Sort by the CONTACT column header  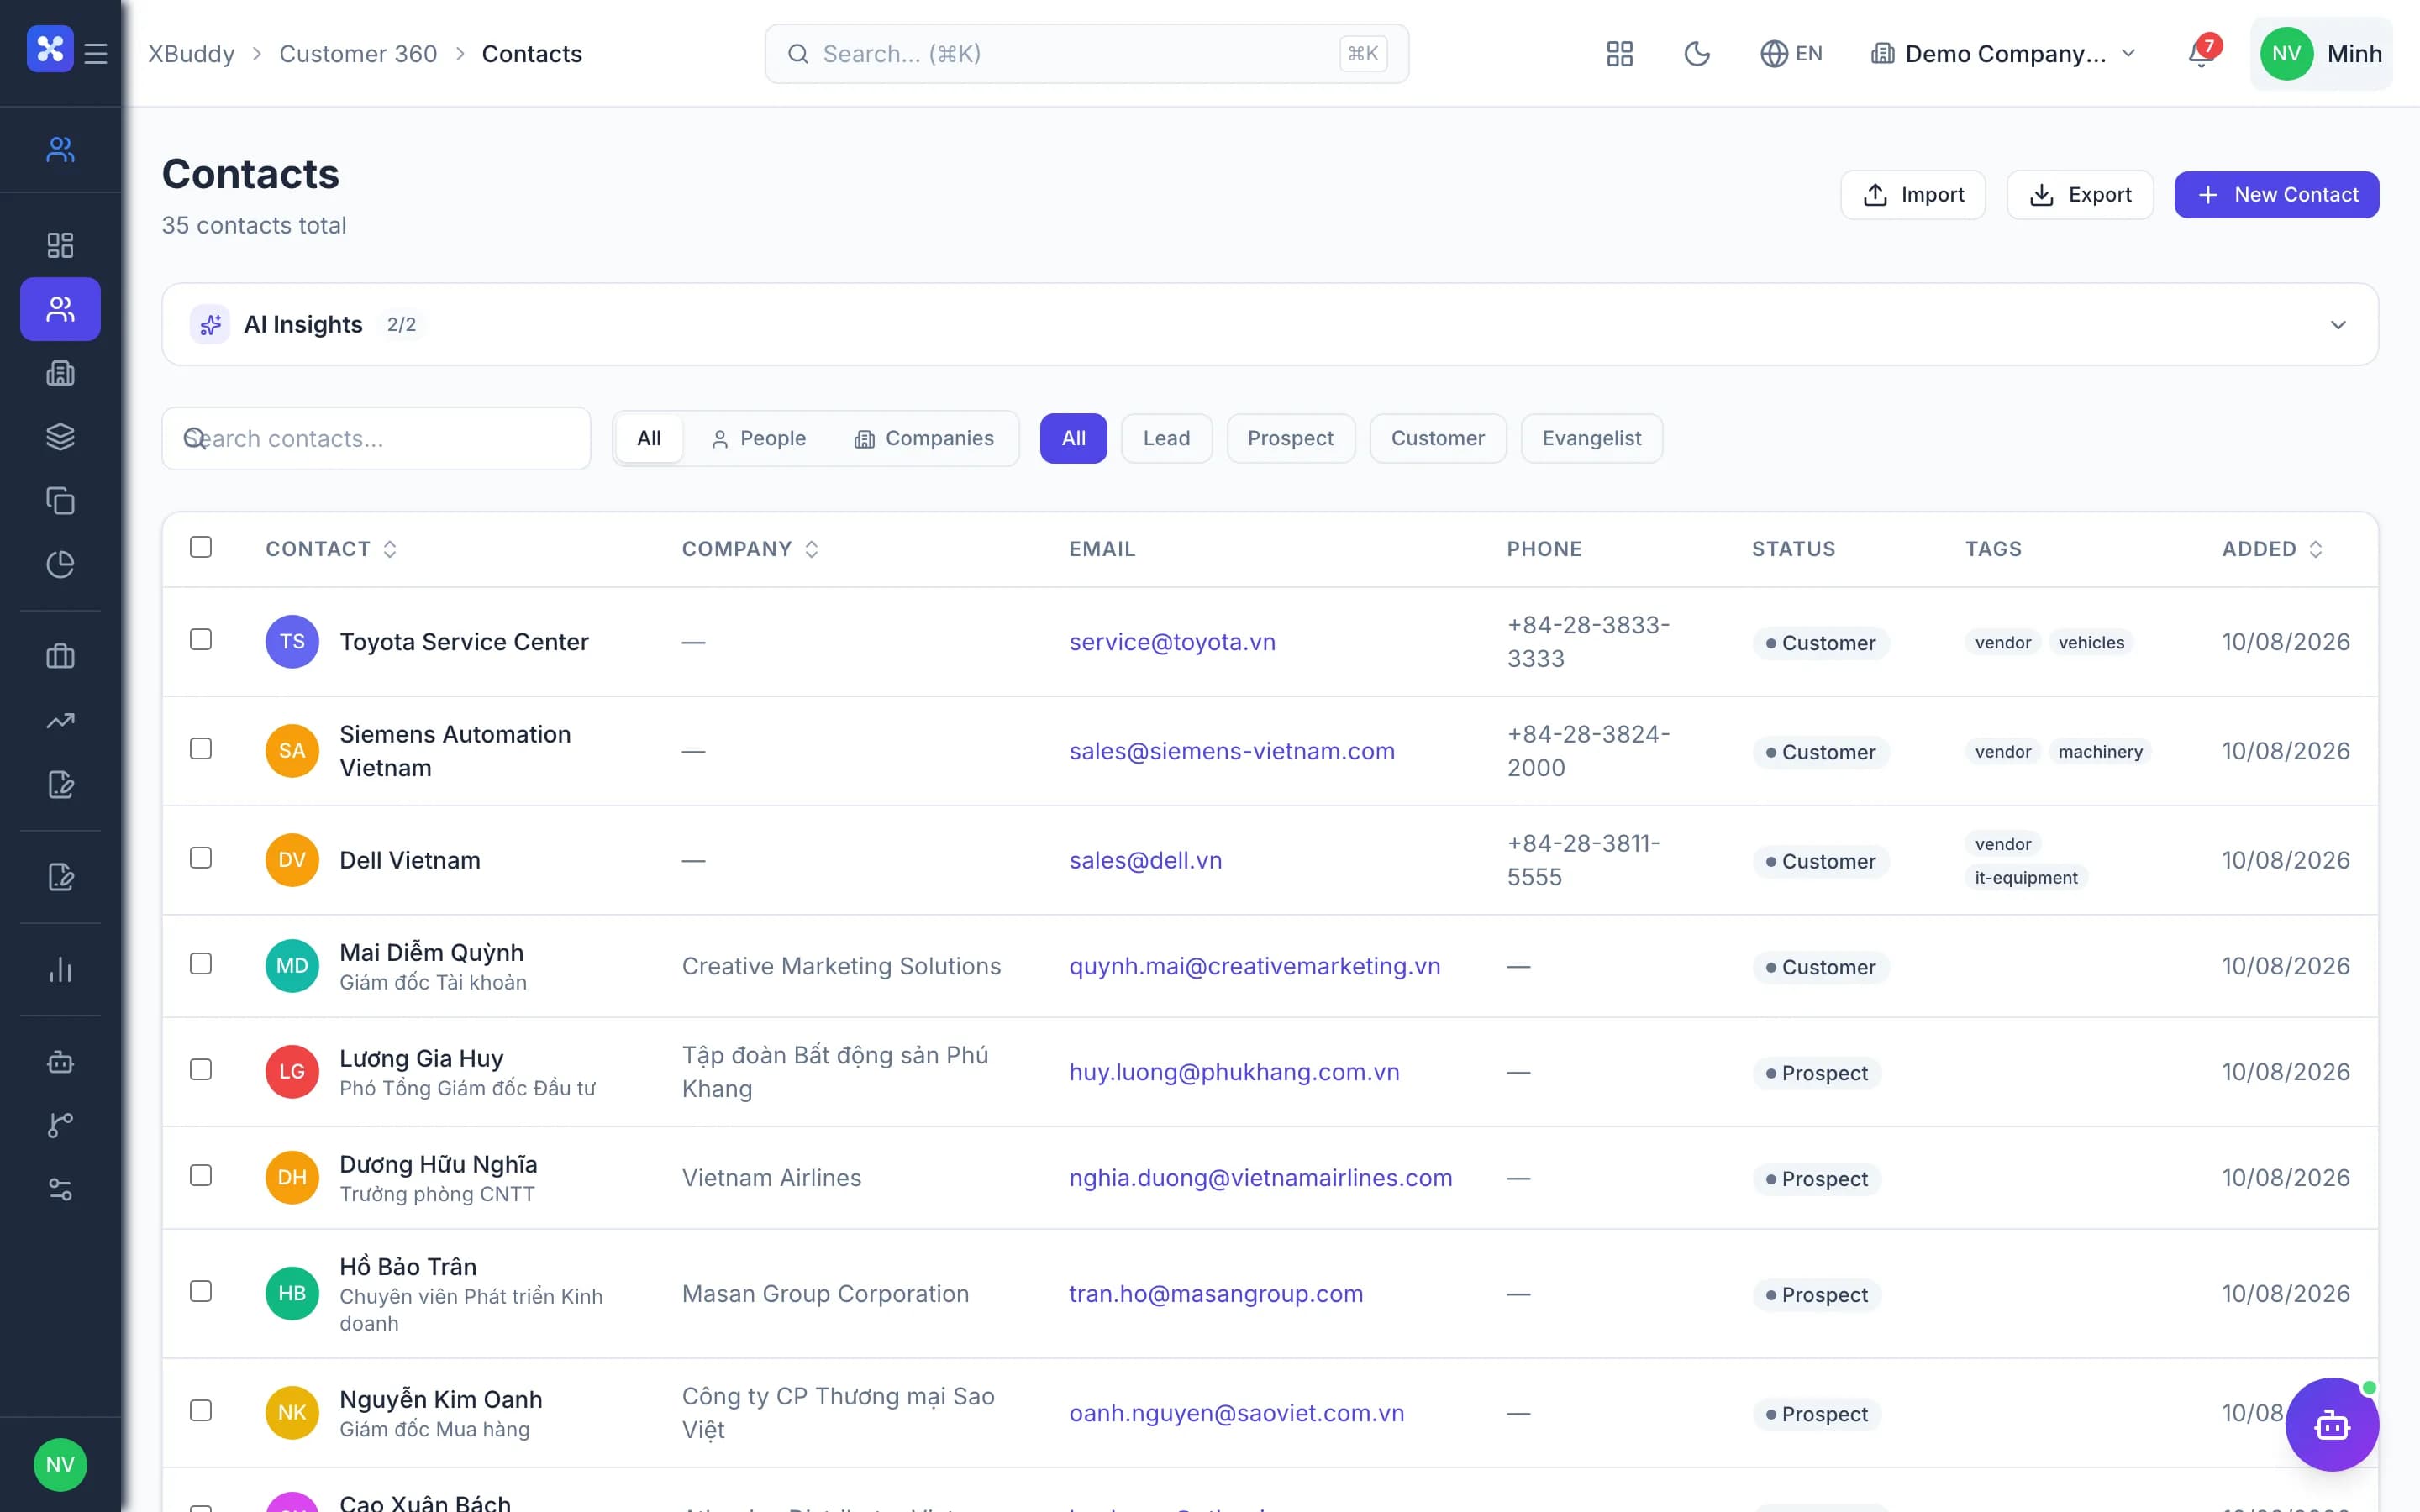(x=331, y=549)
